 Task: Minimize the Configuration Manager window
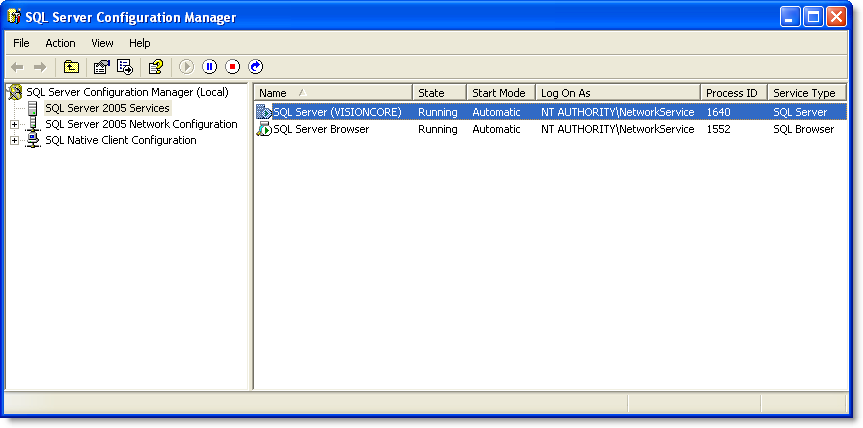pos(790,17)
